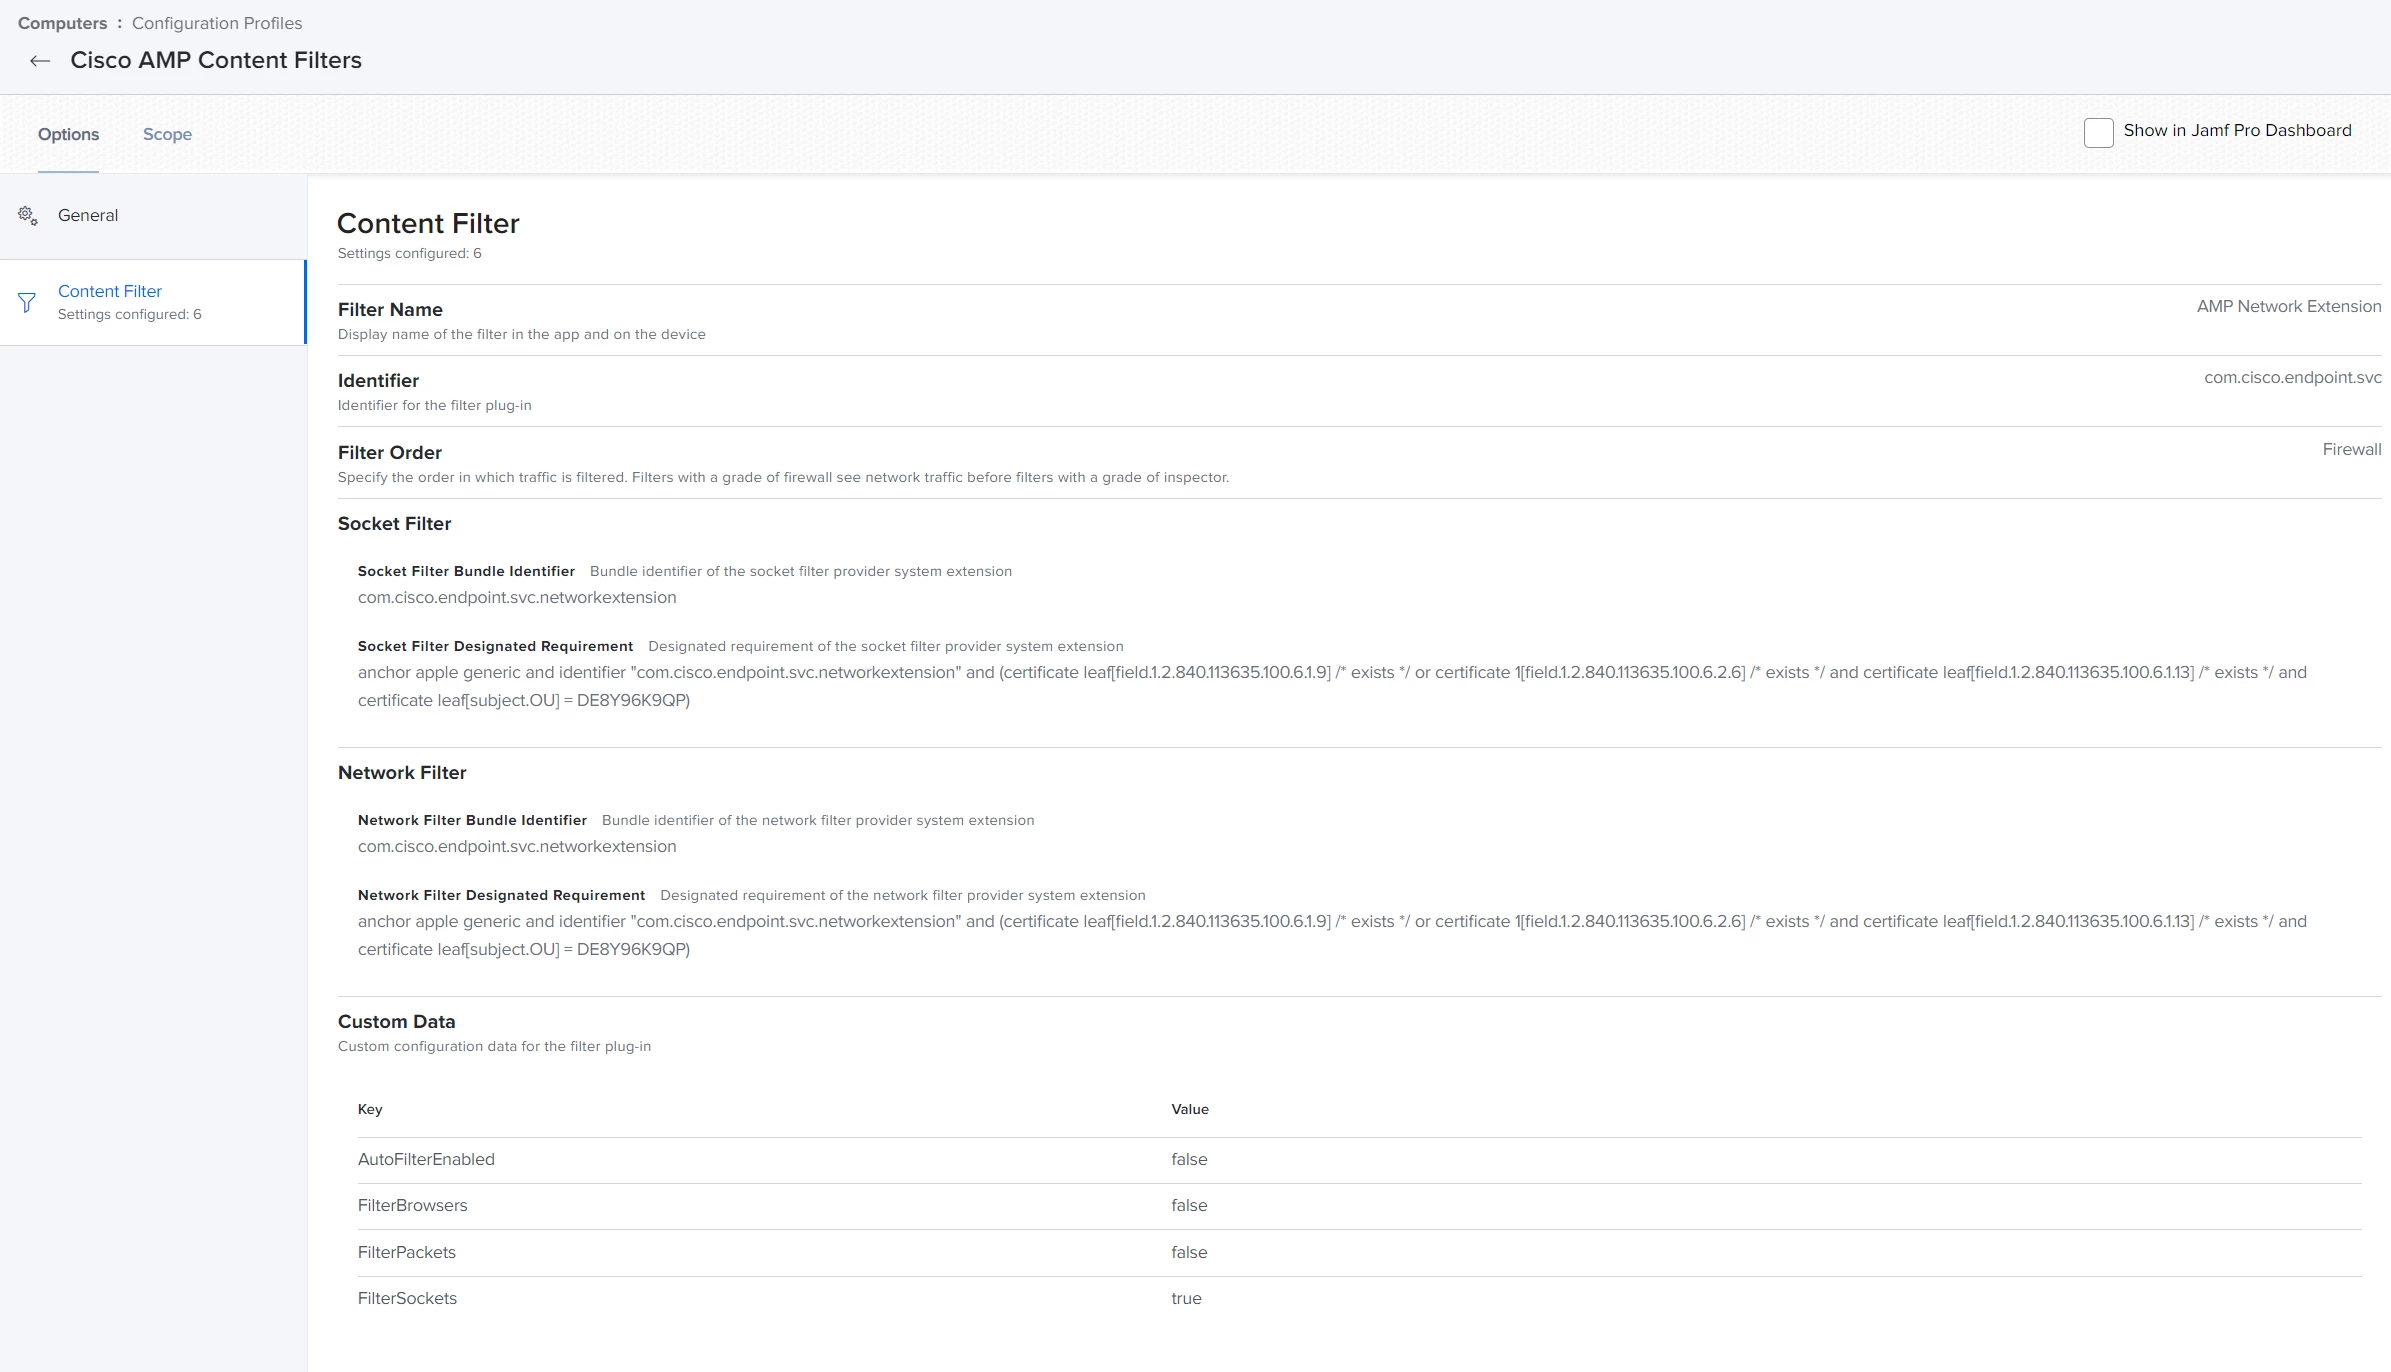2391x1372 pixels.
Task: Select the AutoFilterEnabled key row
Action: pos(1359,1160)
